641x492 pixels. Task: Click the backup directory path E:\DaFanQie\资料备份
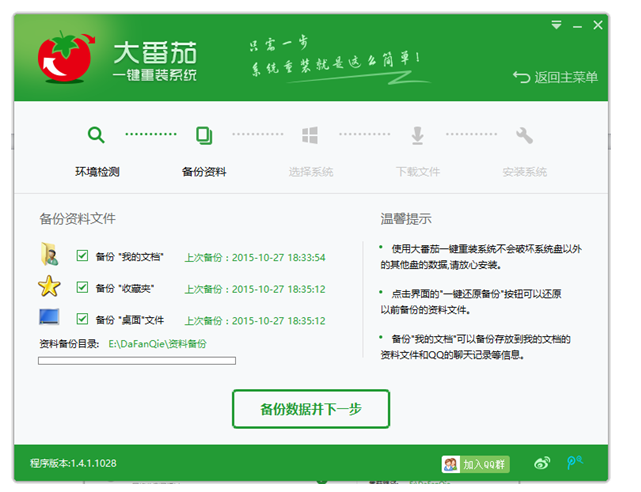(x=157, y=343)
